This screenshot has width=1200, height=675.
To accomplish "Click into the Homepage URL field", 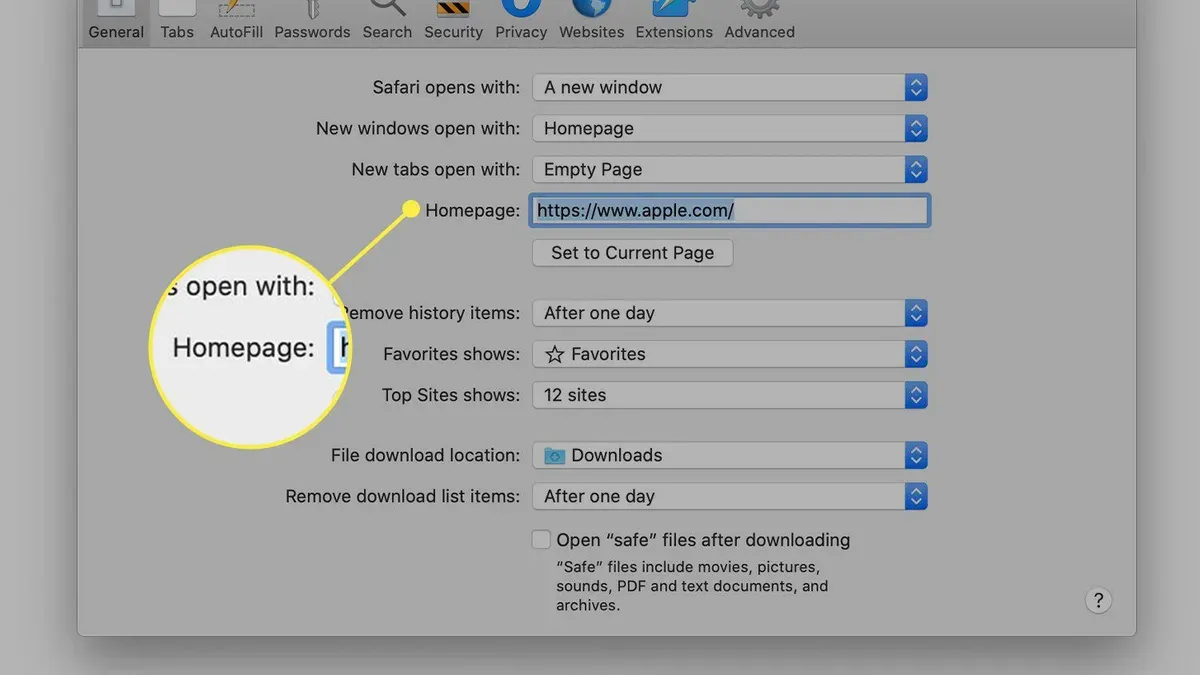I will coord(730,210).
